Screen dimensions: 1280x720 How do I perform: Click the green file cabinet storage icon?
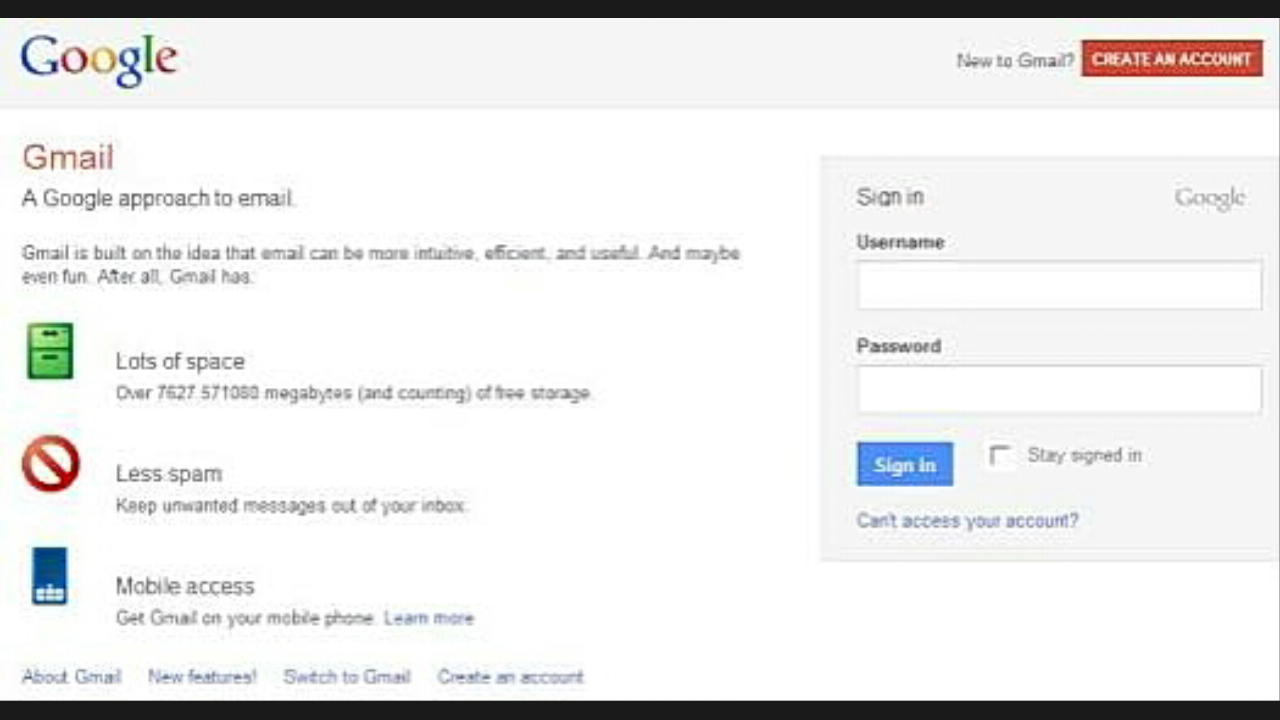[x=50, y=351]
